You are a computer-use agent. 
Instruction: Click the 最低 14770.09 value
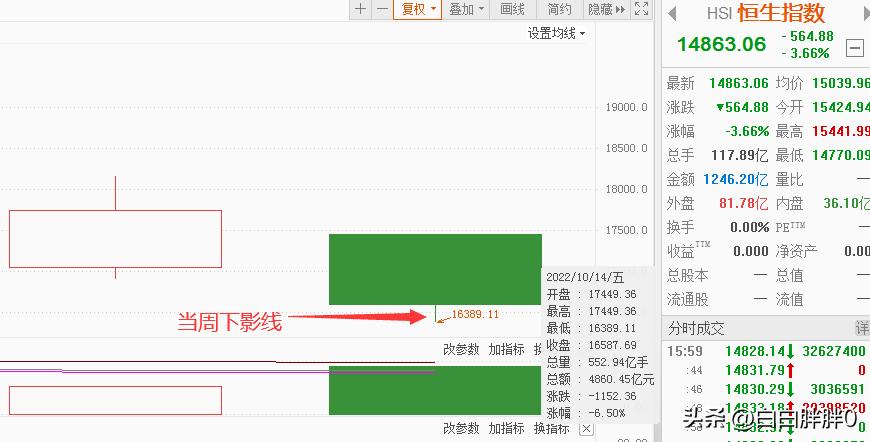point(841,155)
